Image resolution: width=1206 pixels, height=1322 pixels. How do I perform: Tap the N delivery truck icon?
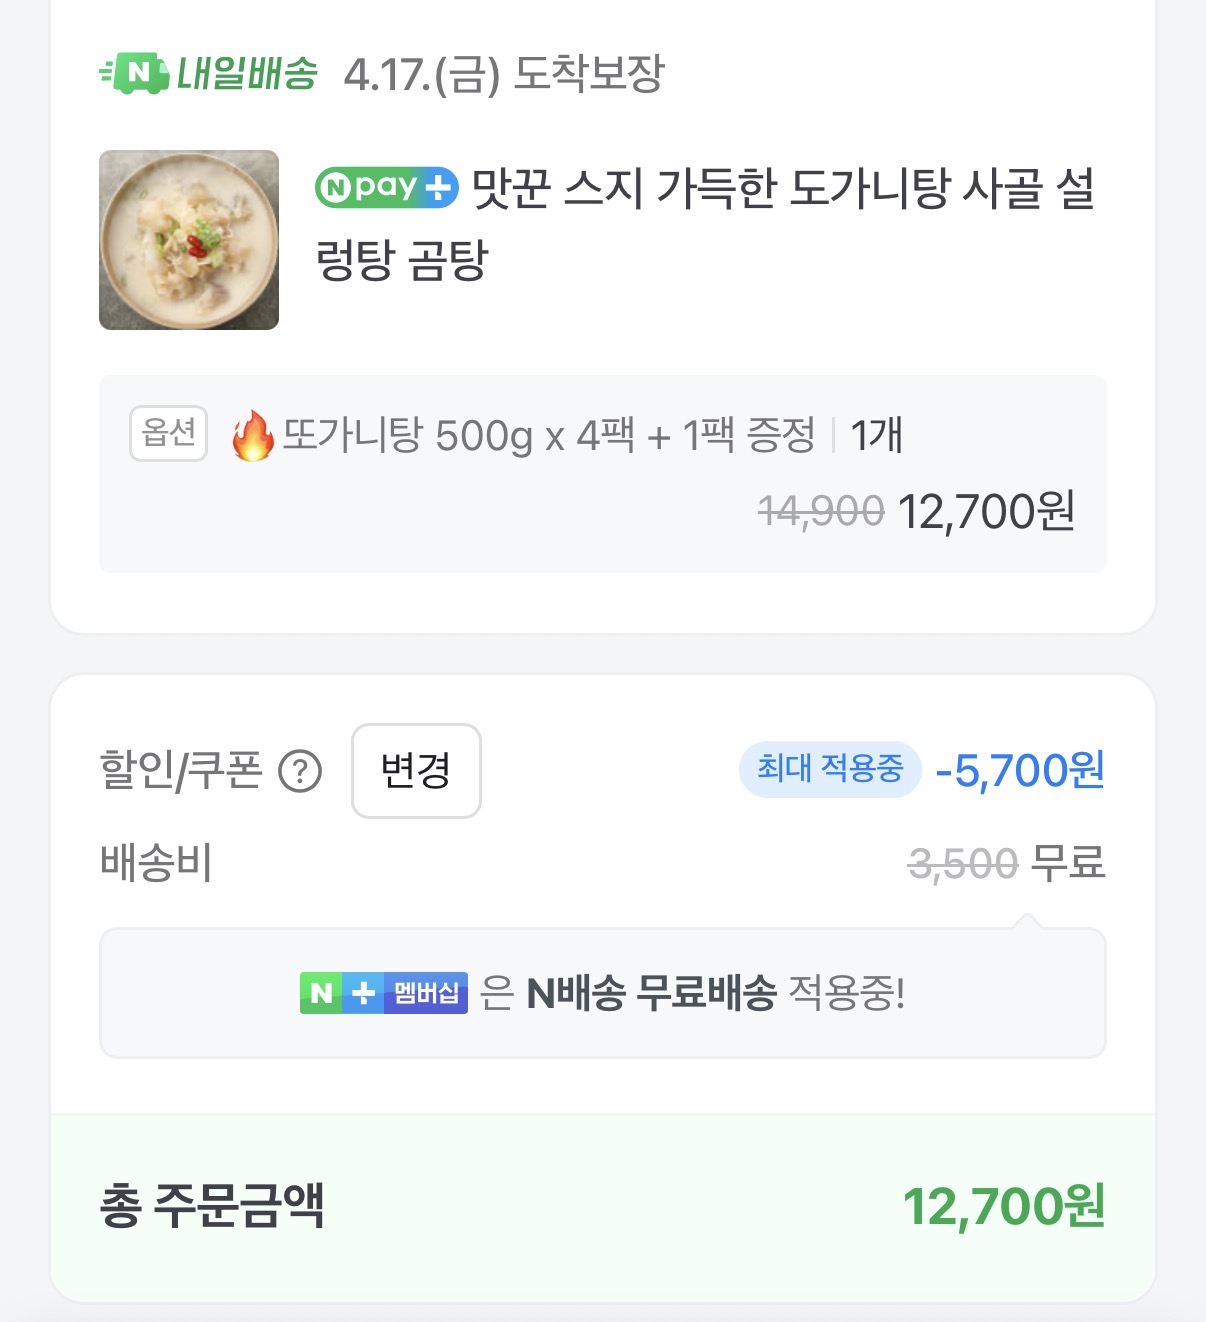click(x=134, y=73)
